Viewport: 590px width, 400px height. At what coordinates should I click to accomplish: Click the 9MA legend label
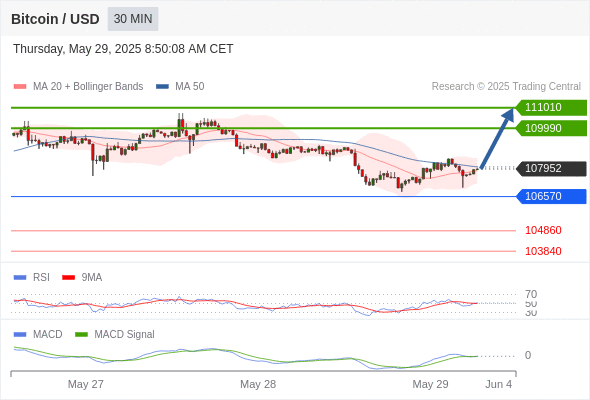tap(92, 278)
